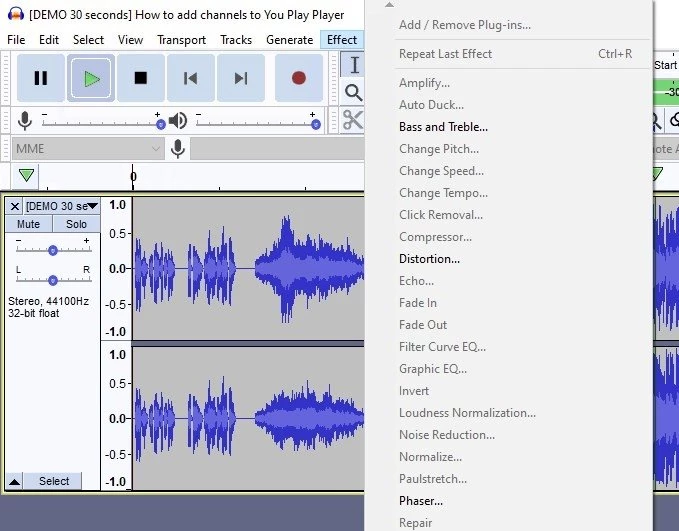This screenshot has width=679, height=531.
Task: Close the track with its X button
Action: (14, 206)
